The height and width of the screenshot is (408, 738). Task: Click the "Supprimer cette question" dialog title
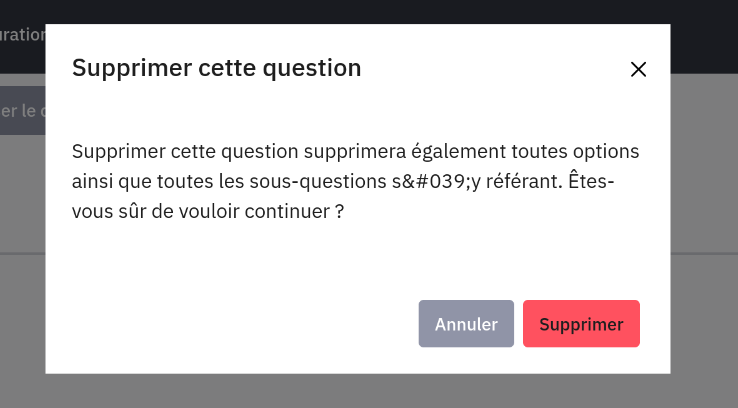point(216,68)
